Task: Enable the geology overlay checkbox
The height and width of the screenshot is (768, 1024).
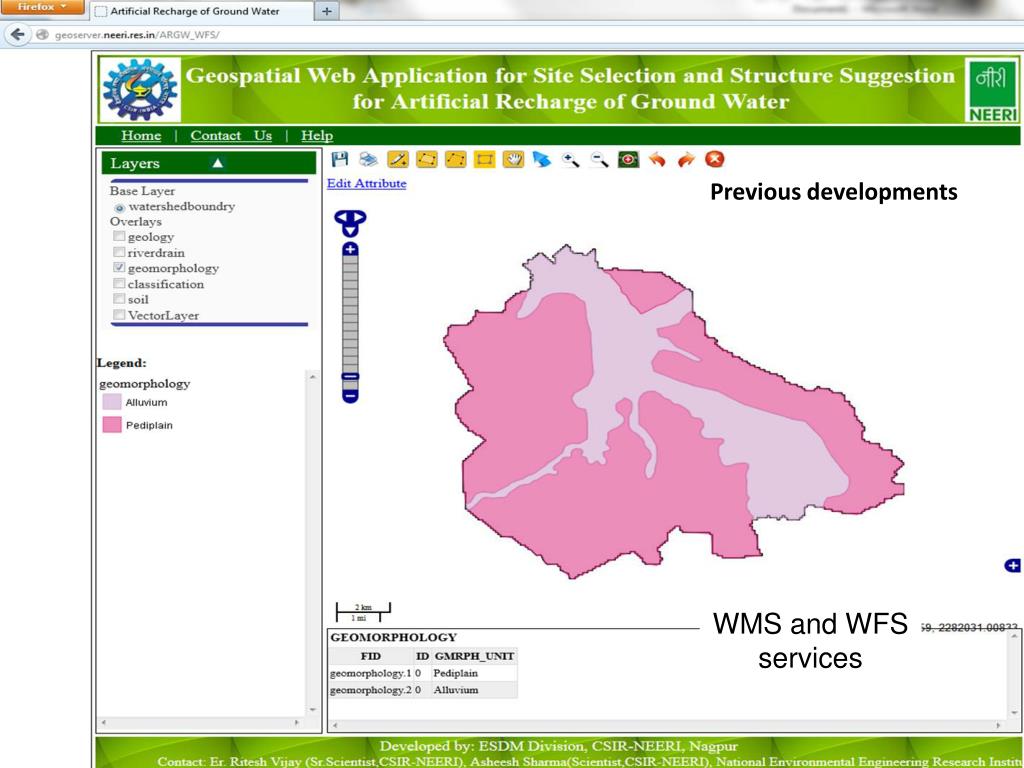Action: 119,237
